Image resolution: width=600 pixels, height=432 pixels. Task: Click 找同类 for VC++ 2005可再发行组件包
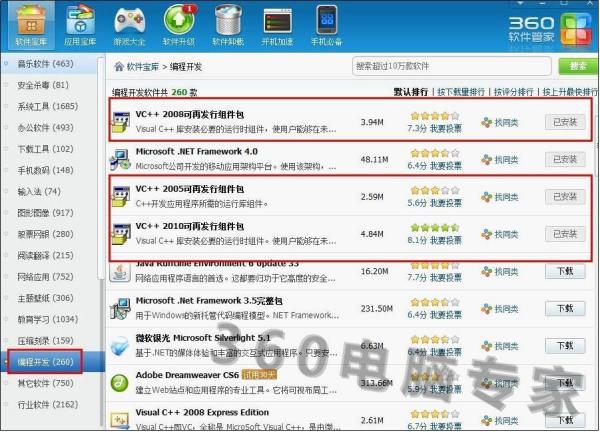[x=500, y=197]
